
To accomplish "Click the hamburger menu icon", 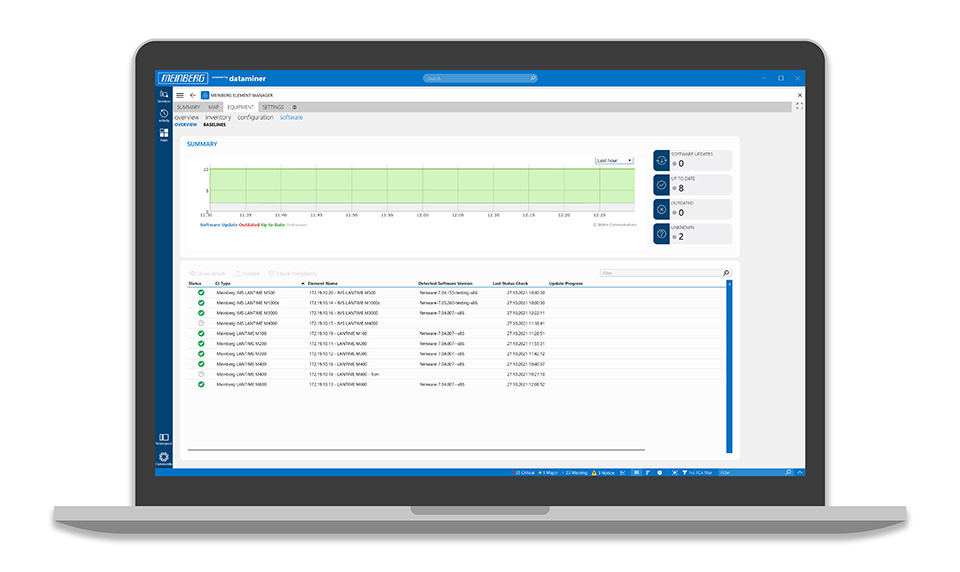I will tap(180, 95).
